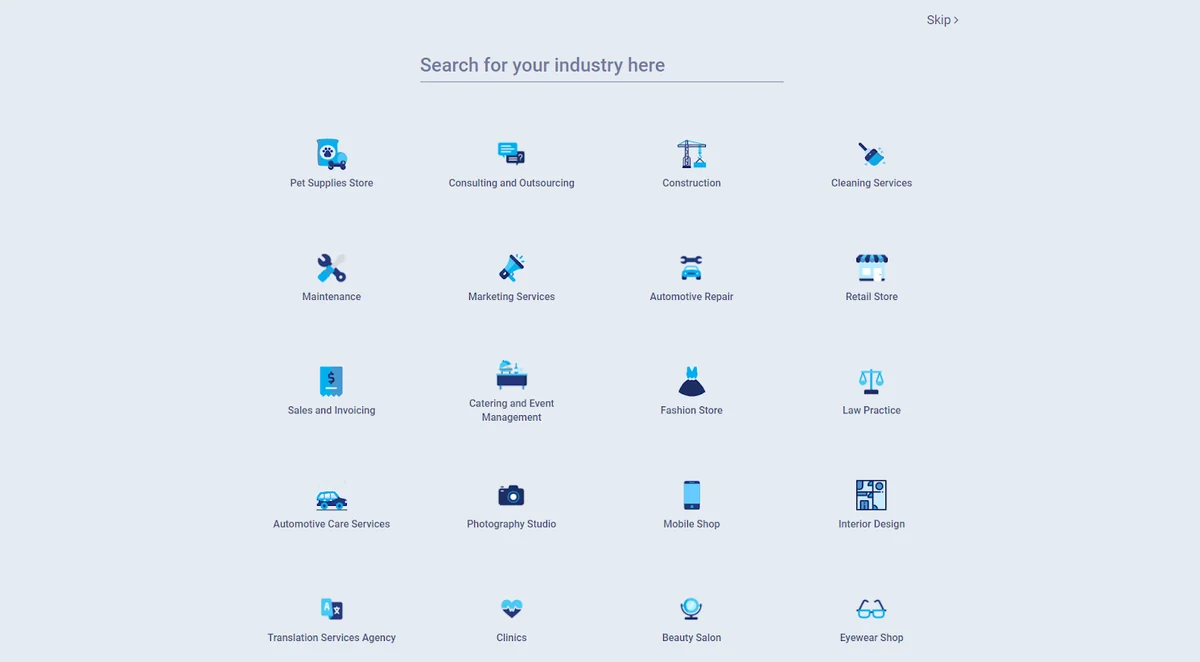This screenshot has width=1200, height=662.
Task: Pick the Catering and Event Management icon
Action: pos(512,375)
